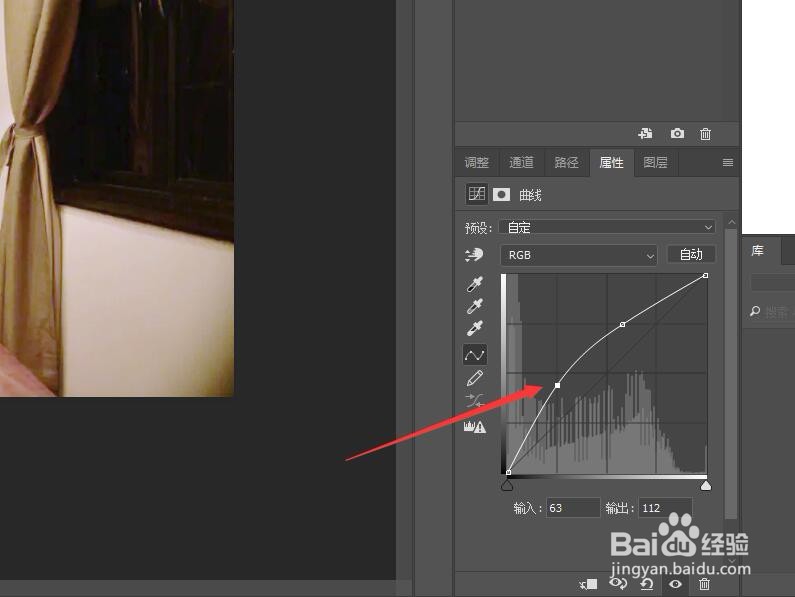Switch to the 属性 tab
The image size is (795, 597).
(x=611, y=162)
